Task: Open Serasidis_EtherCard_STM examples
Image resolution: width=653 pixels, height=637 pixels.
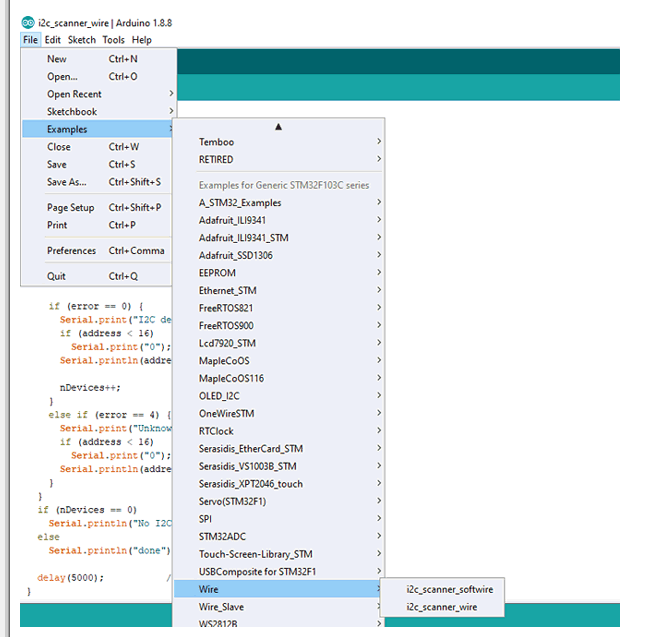Action: coord(278,448)
